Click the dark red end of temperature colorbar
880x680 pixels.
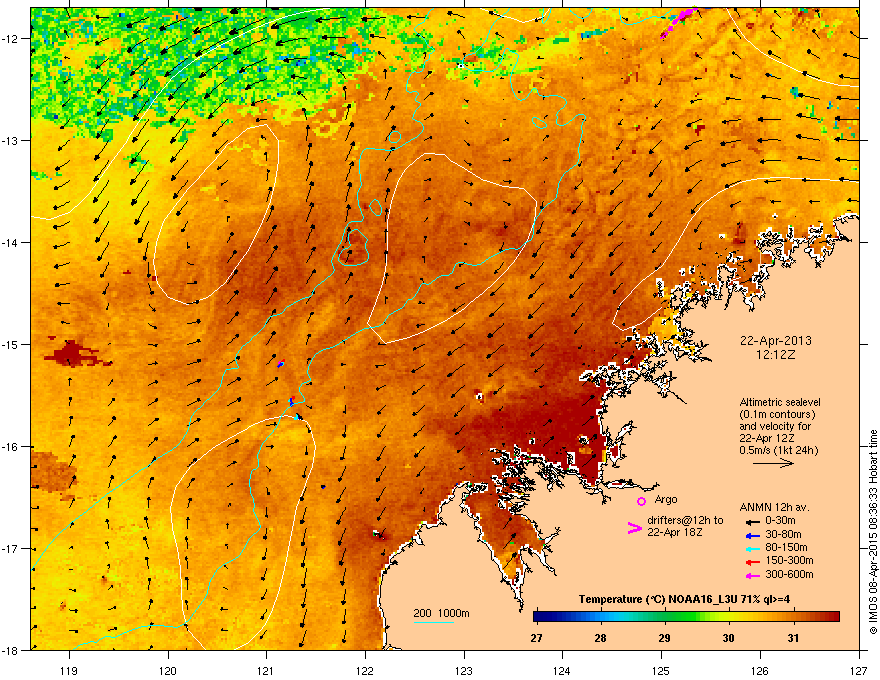pos(833,617)
